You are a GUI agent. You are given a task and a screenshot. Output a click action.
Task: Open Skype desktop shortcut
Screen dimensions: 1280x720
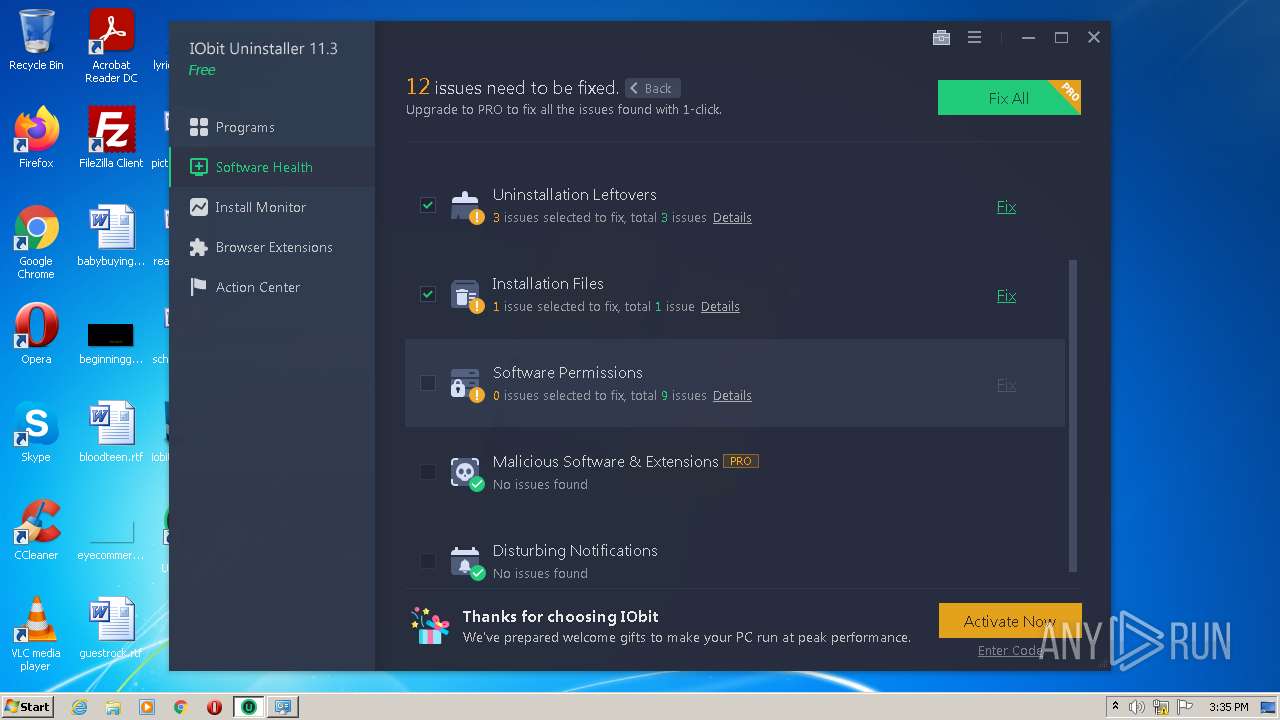click(36, 432)
